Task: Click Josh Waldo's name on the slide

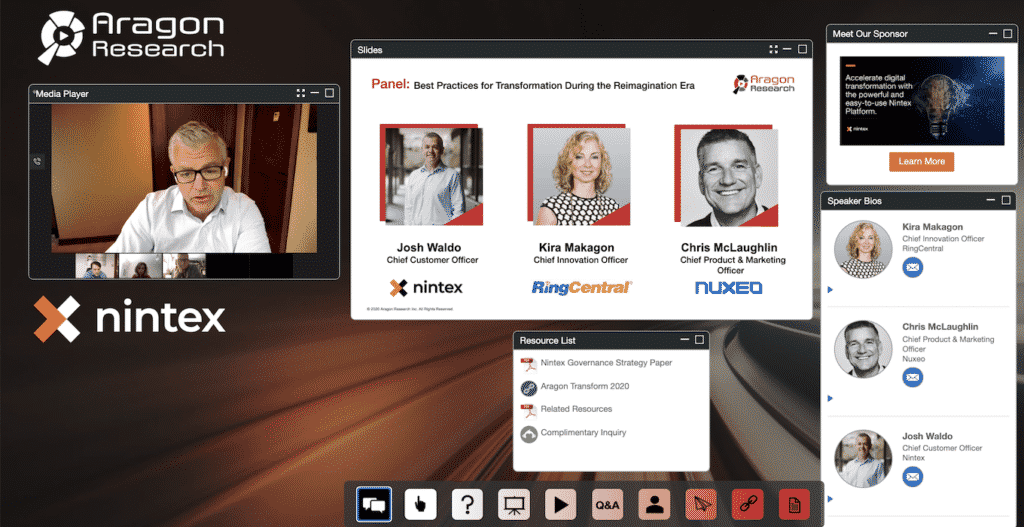Action: pos(431,248)
